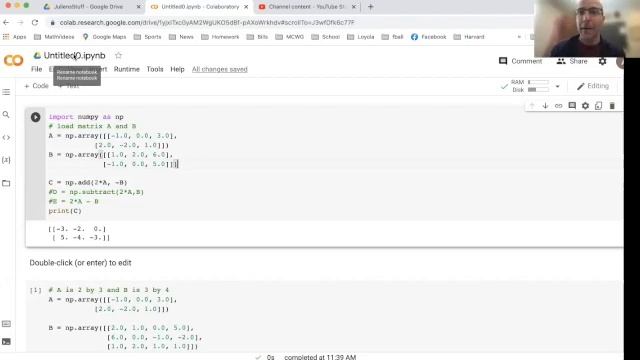Open cell editor settings gear

(585, 106)
